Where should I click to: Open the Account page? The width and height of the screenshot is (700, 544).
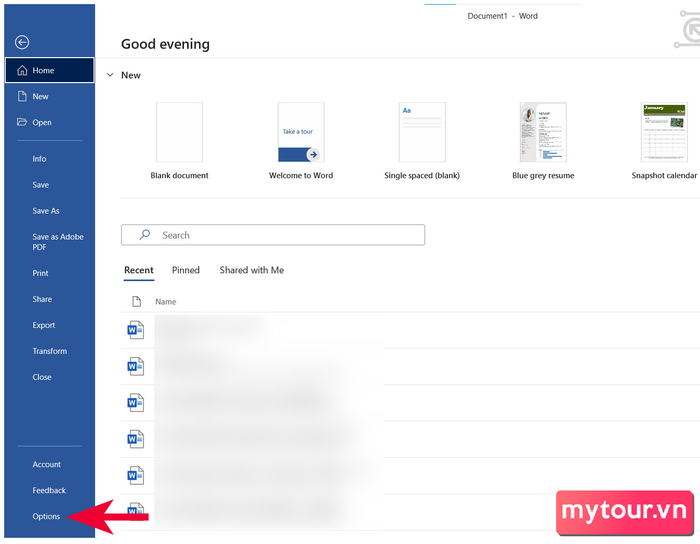46,465
